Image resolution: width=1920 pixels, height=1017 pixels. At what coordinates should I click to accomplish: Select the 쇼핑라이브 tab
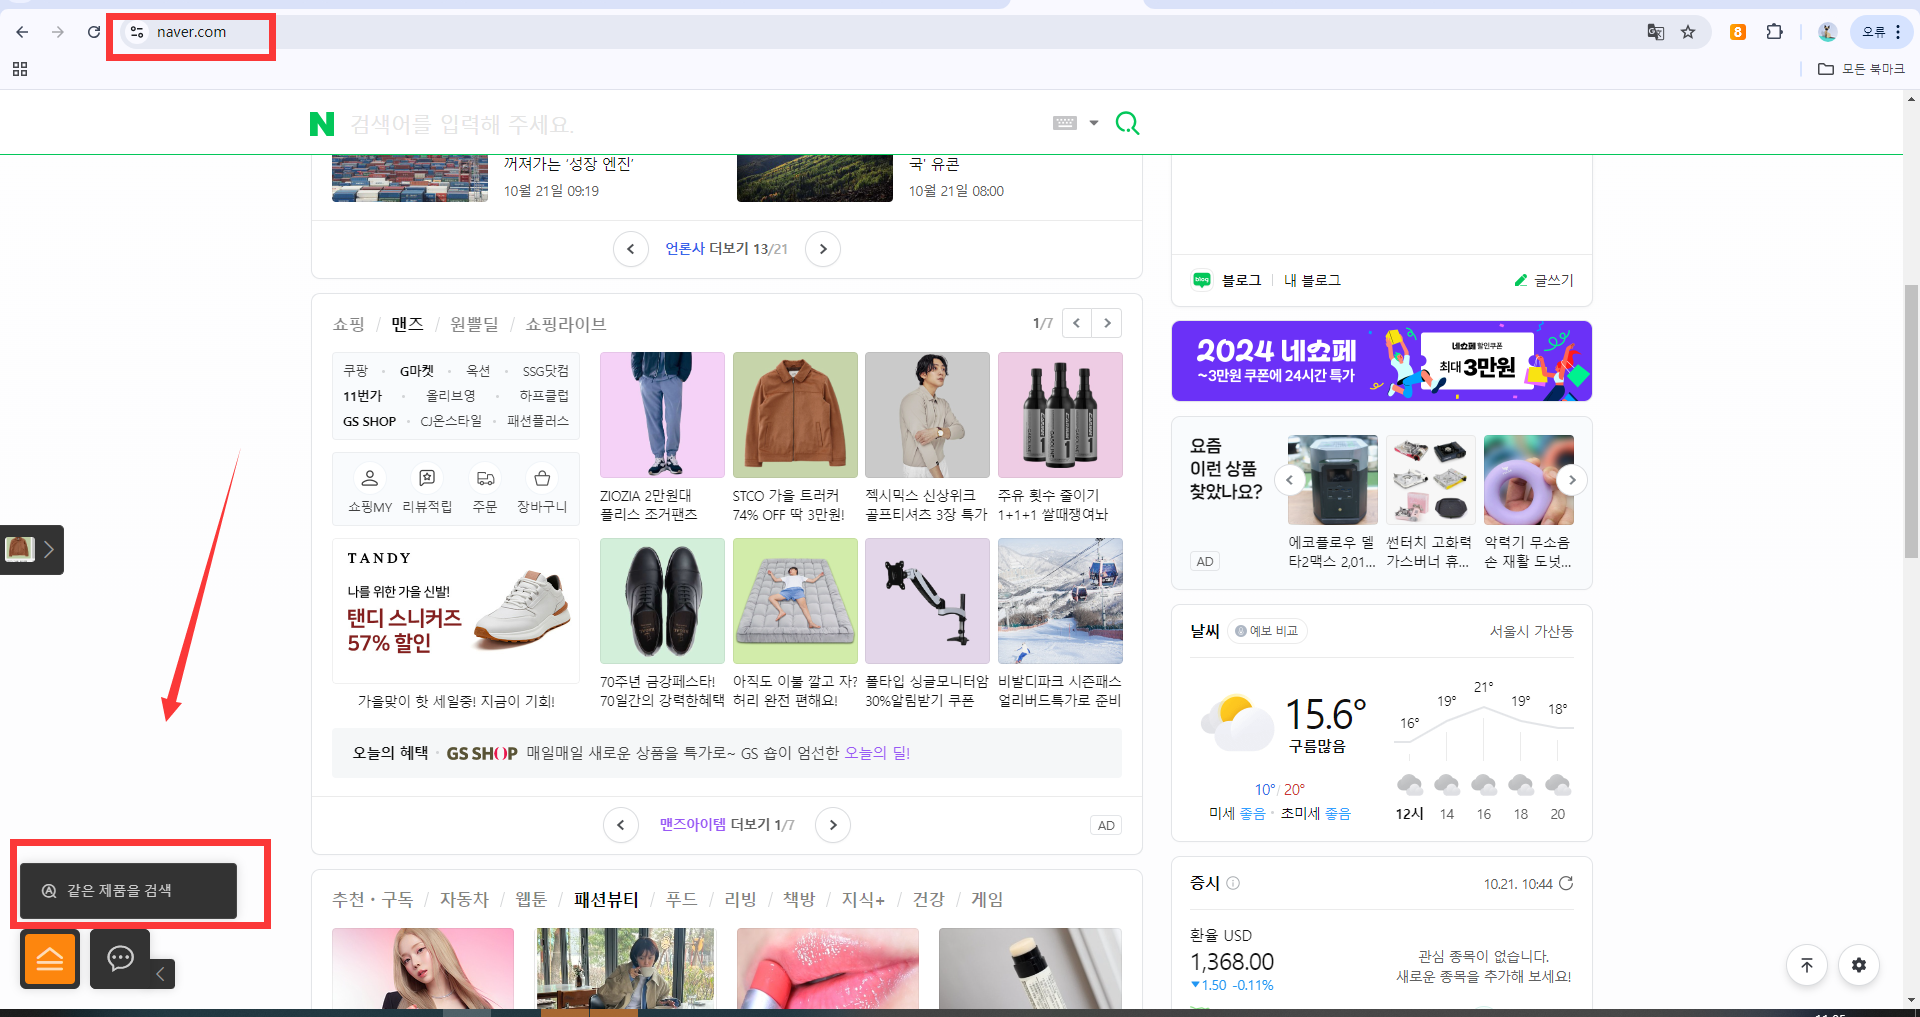tap(566, 324)
